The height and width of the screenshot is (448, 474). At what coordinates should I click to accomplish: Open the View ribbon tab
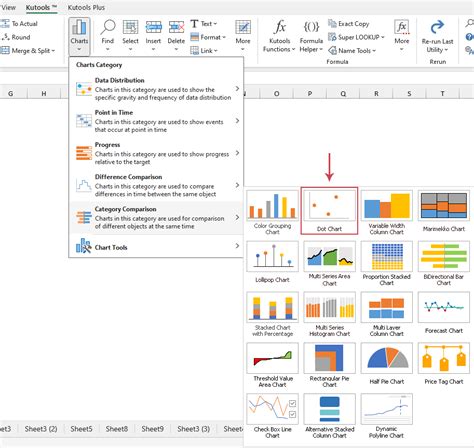9,7
